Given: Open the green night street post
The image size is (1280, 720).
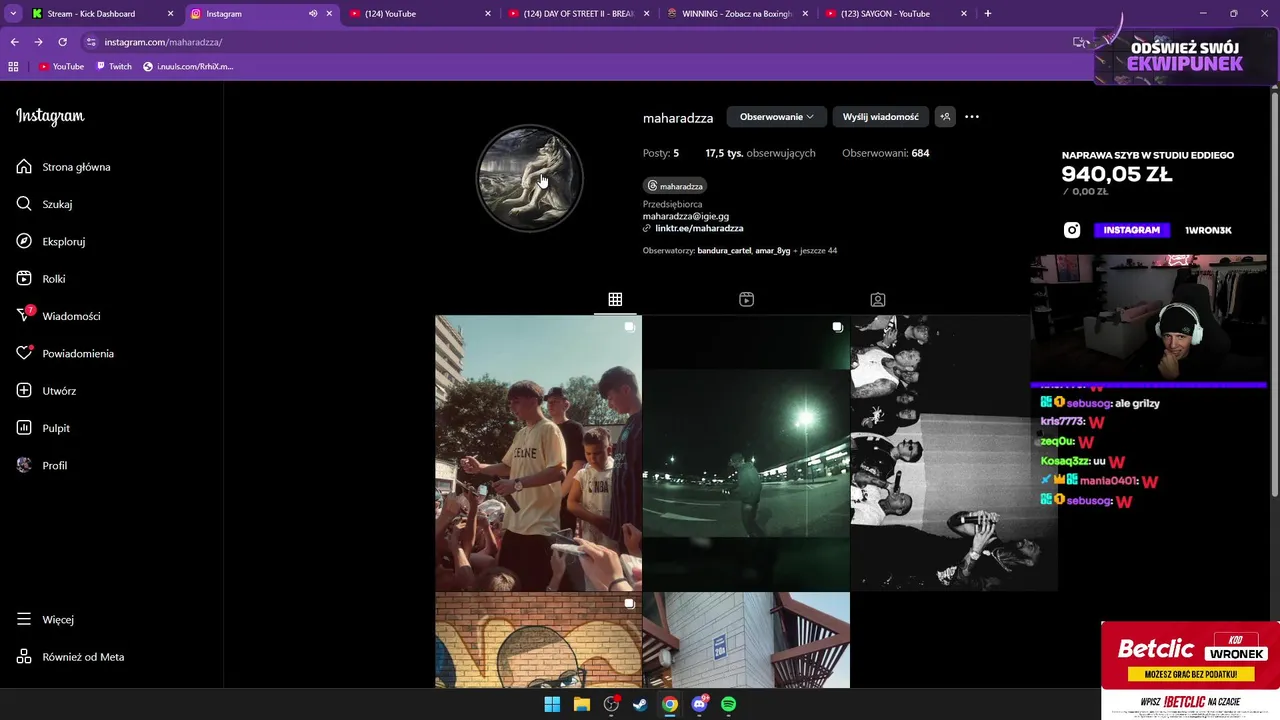Looking at the screenshot, I should point(746,453).
